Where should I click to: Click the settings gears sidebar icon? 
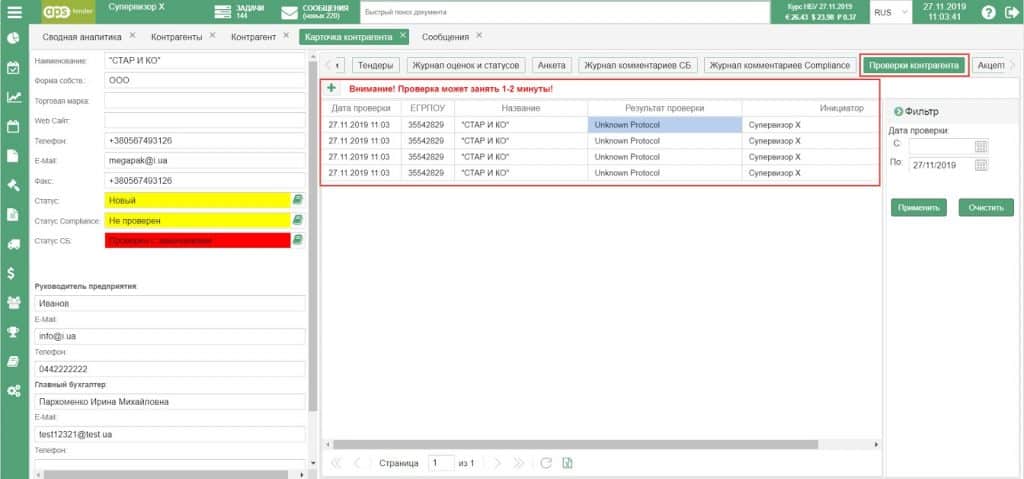click(14, 389)
